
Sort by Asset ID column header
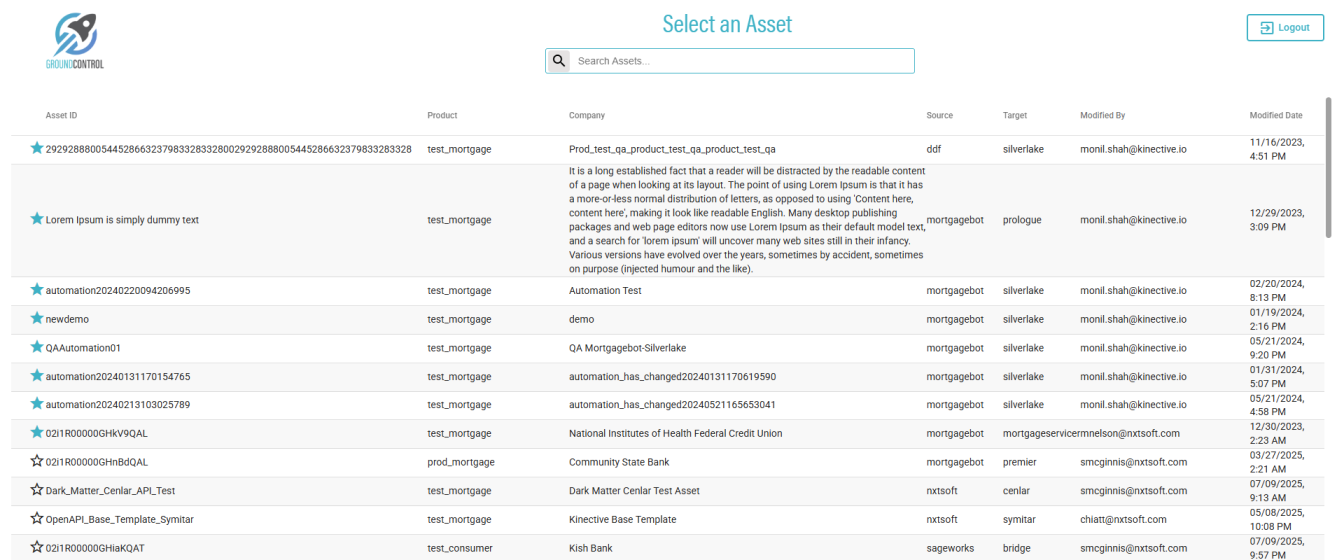[x=61, y=116]
